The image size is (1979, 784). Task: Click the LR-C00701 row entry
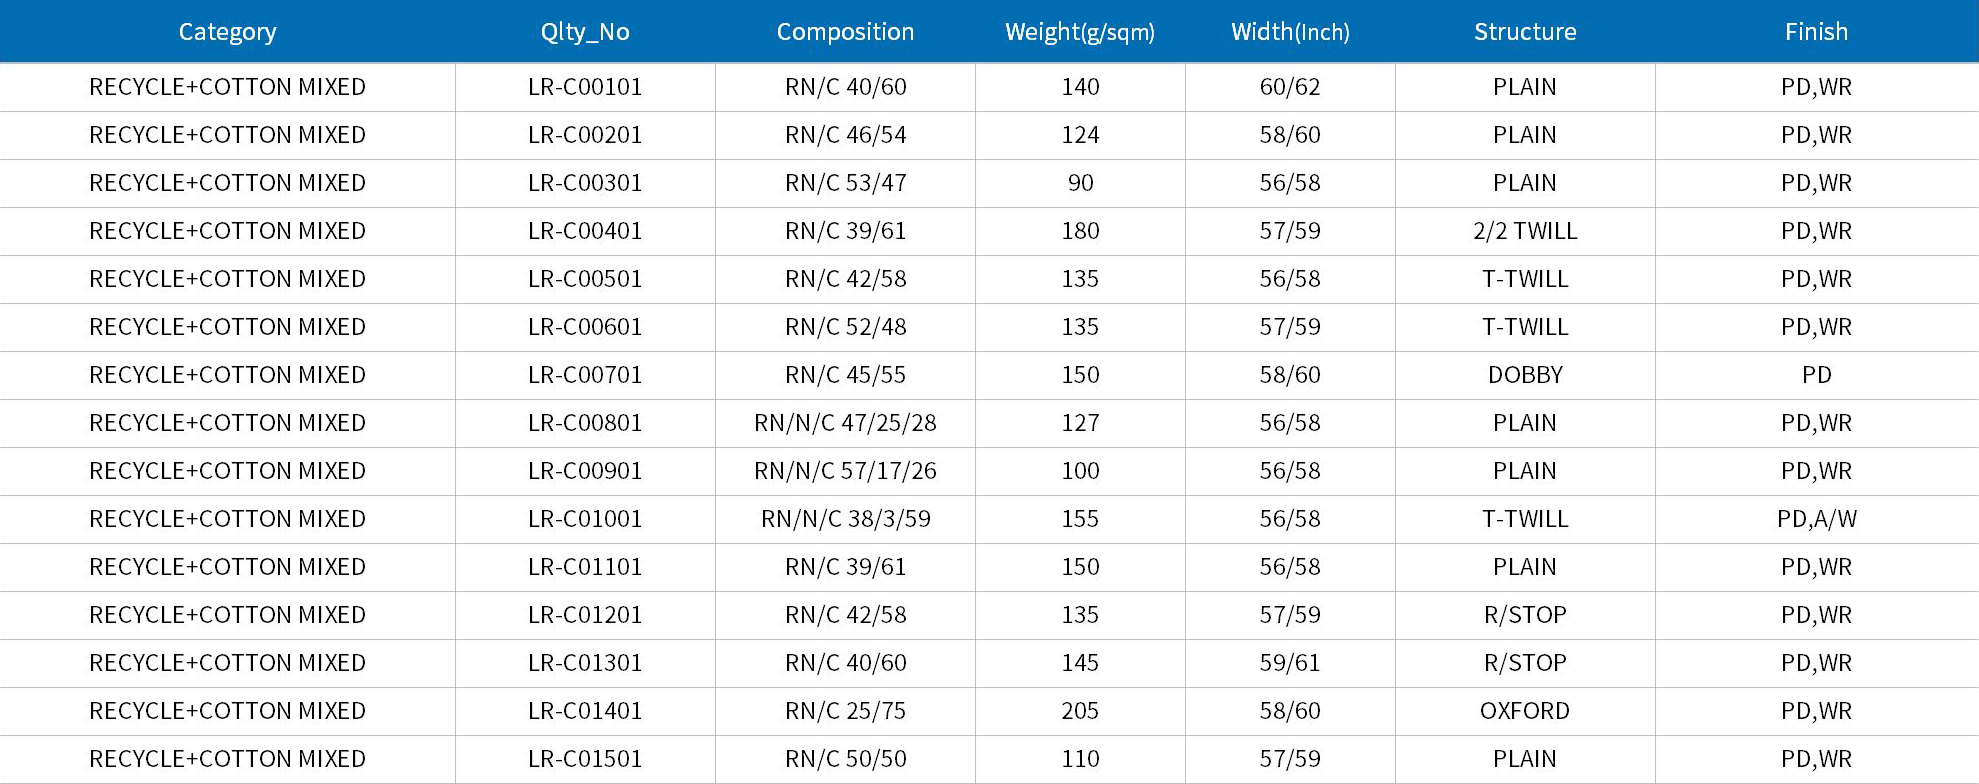pyautogui.click(x=585, y=375)
